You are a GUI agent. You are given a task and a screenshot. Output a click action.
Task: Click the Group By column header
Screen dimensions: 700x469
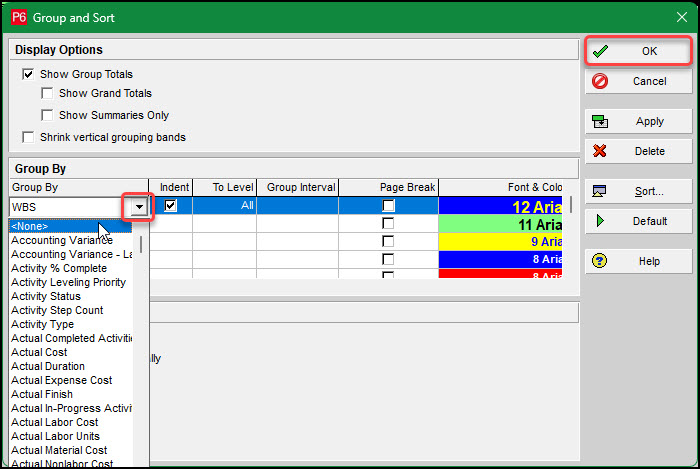pos(79,187)
